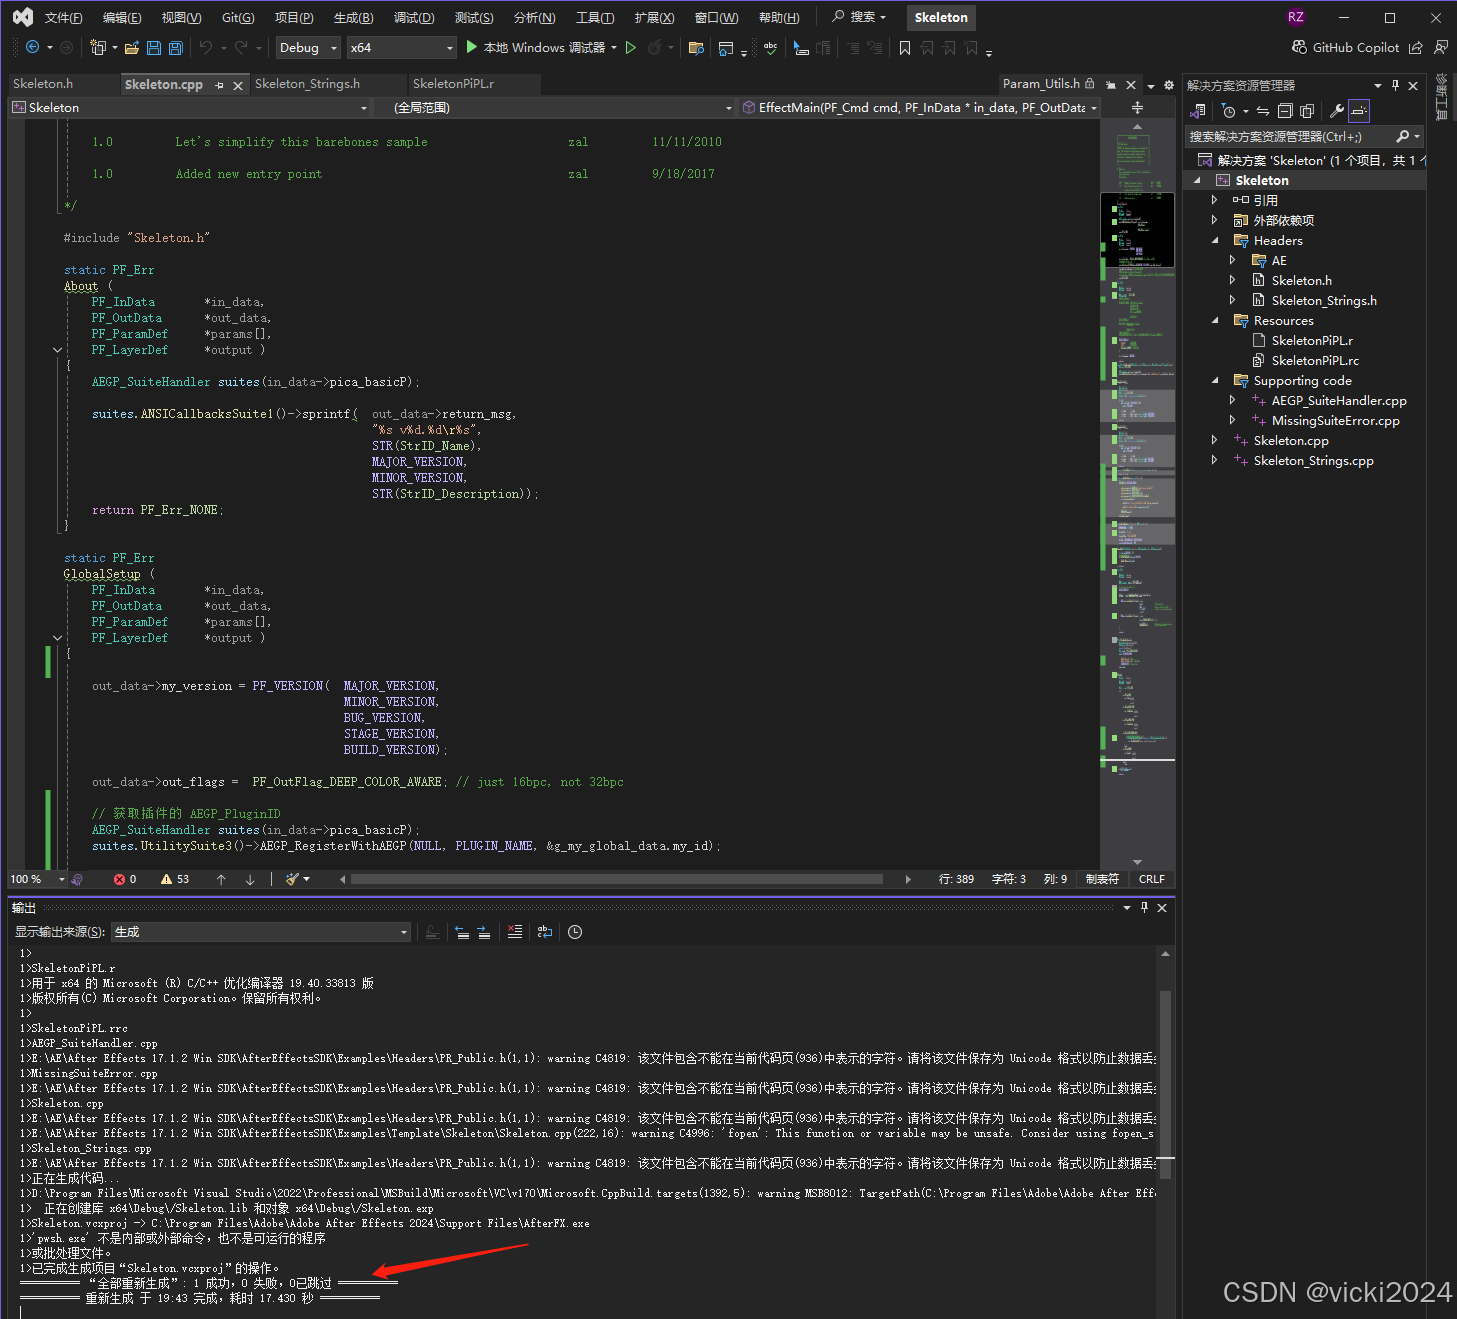
Task: Toggle show all files in Solution Explorer
Action: (1307, 111)
